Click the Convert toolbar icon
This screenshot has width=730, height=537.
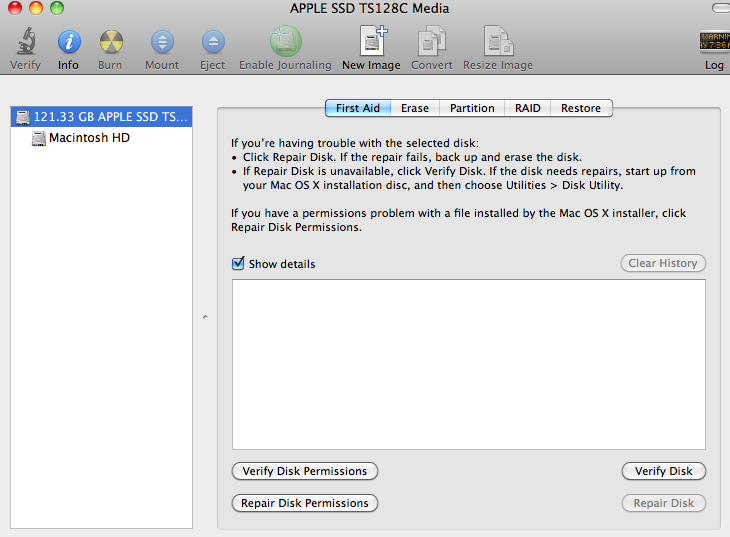point(432,41)
